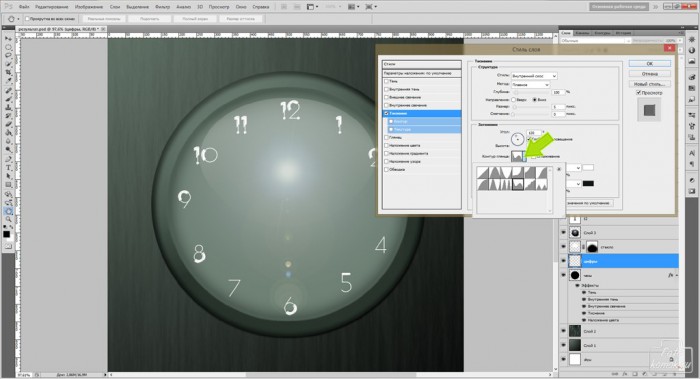This screenshot has height=379, width=700.
Task: Select the Eraser tool
Action: pyautogui.click(x=8, y=124)
